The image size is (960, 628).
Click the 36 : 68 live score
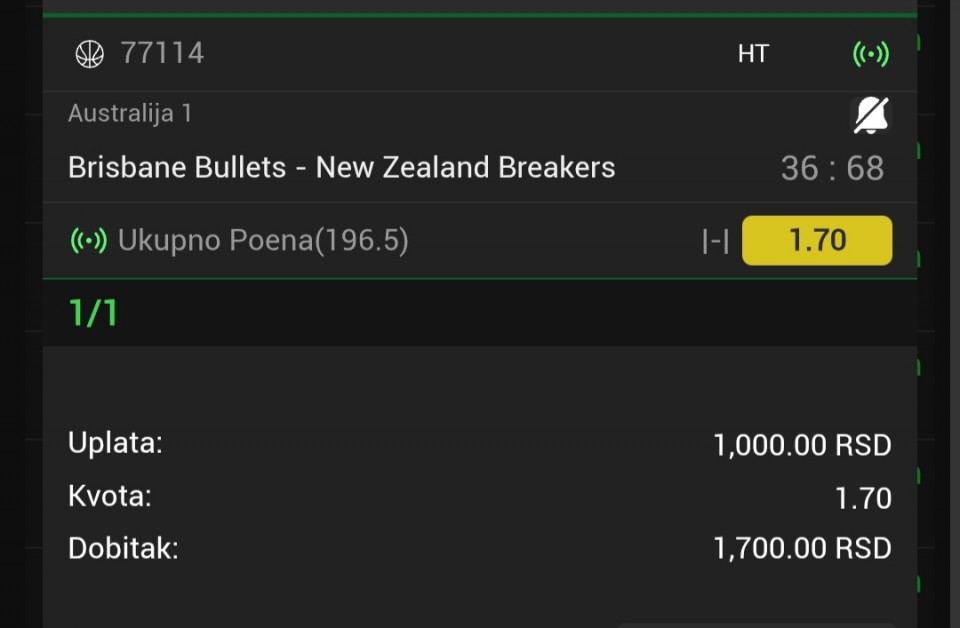832,168
